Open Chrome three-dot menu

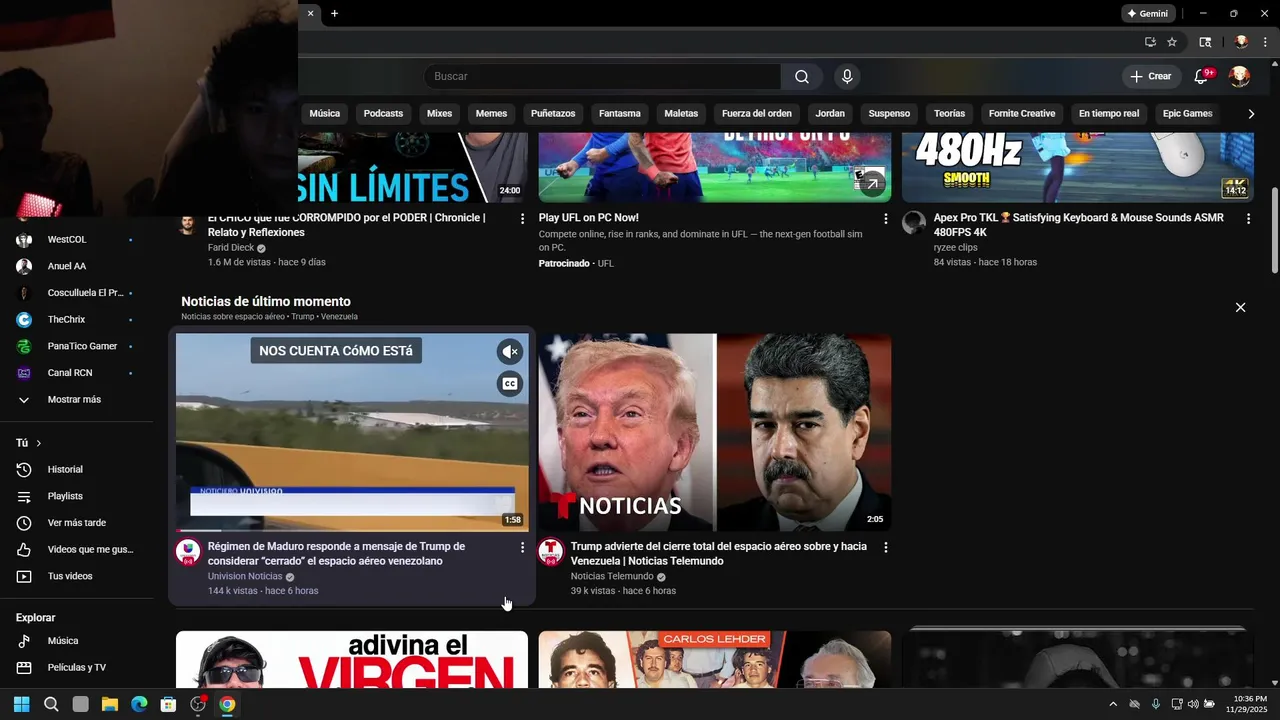click(x=1265, y=42)
